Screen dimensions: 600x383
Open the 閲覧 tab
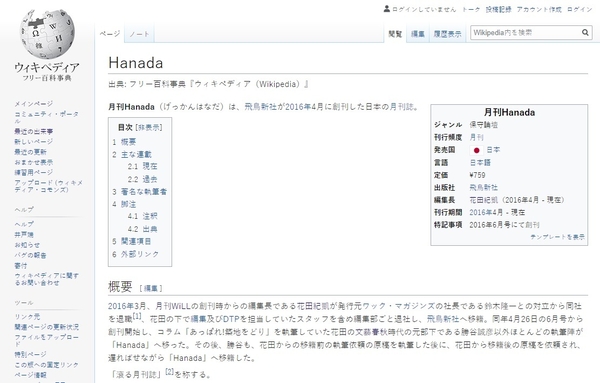pyautogui.click(x=395, y=34)
